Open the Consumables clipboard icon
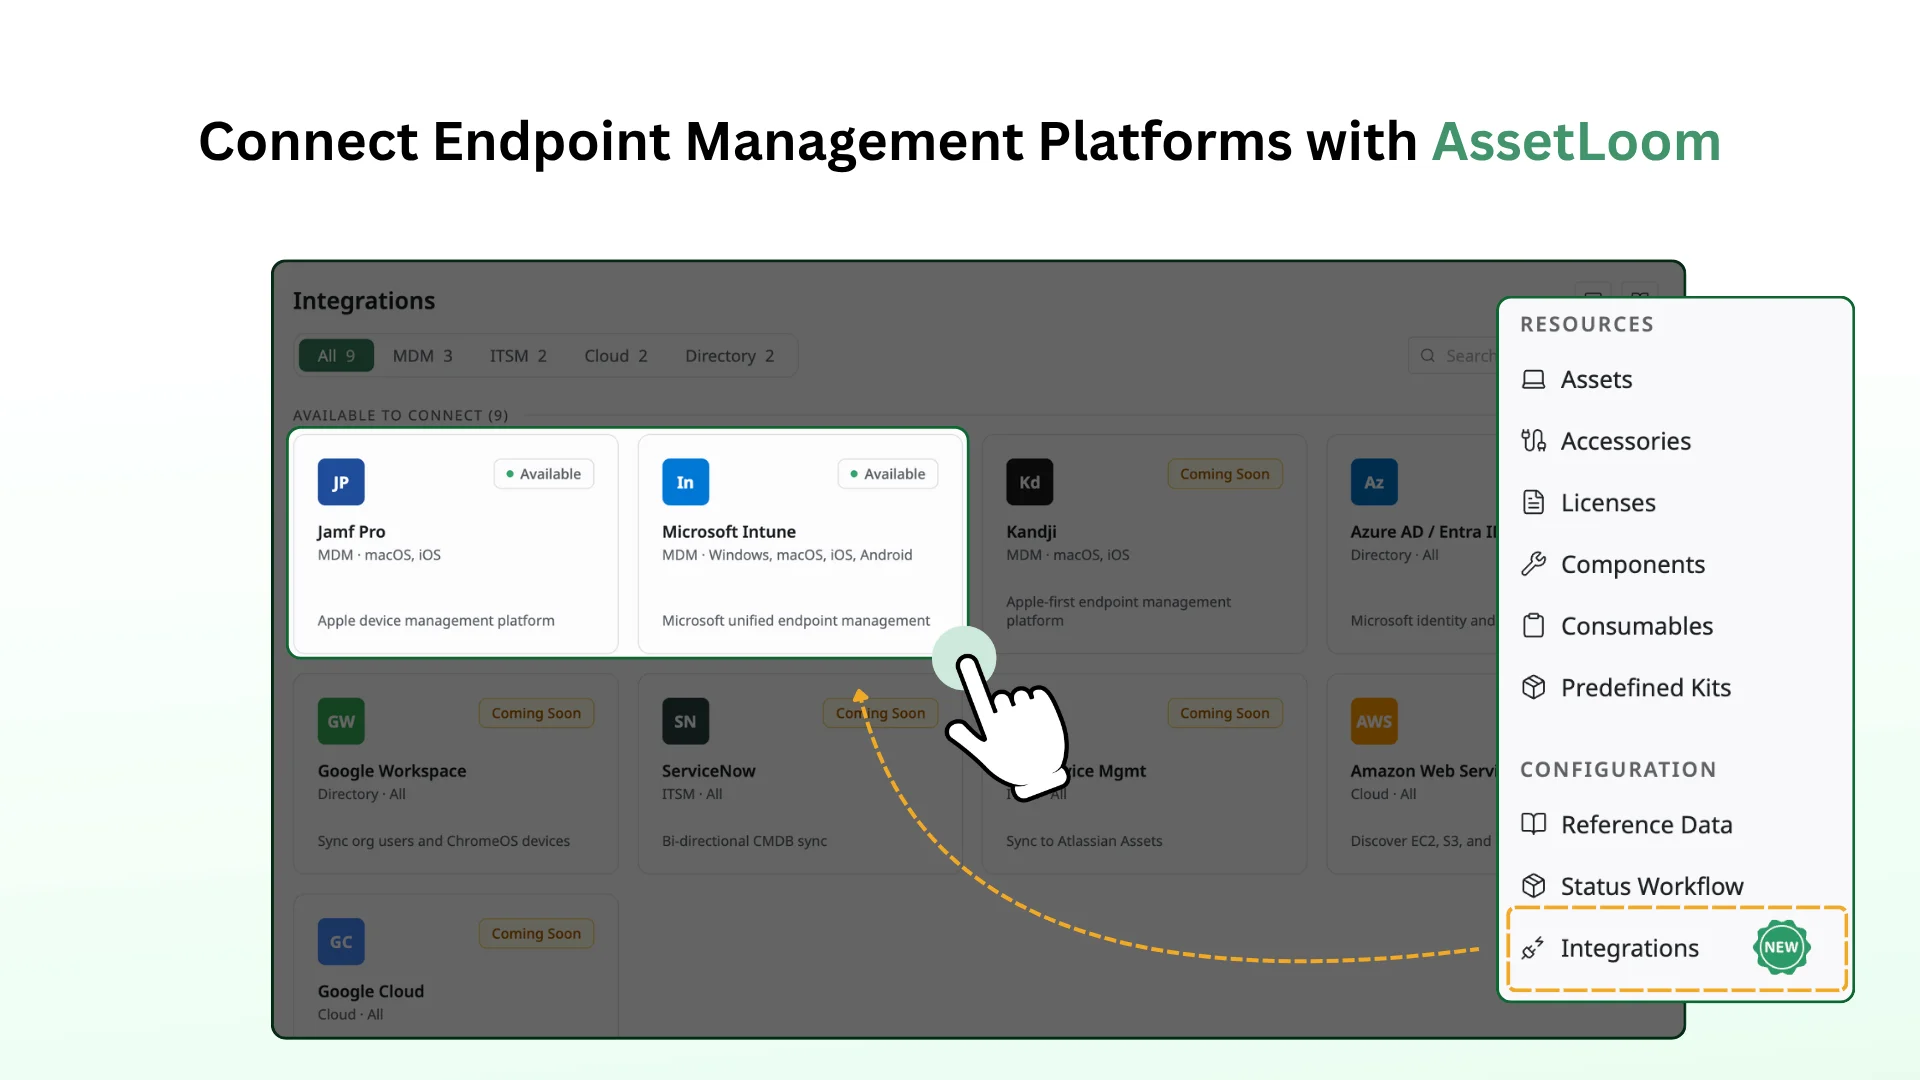The image size is (1920, 1080). 1533,626
